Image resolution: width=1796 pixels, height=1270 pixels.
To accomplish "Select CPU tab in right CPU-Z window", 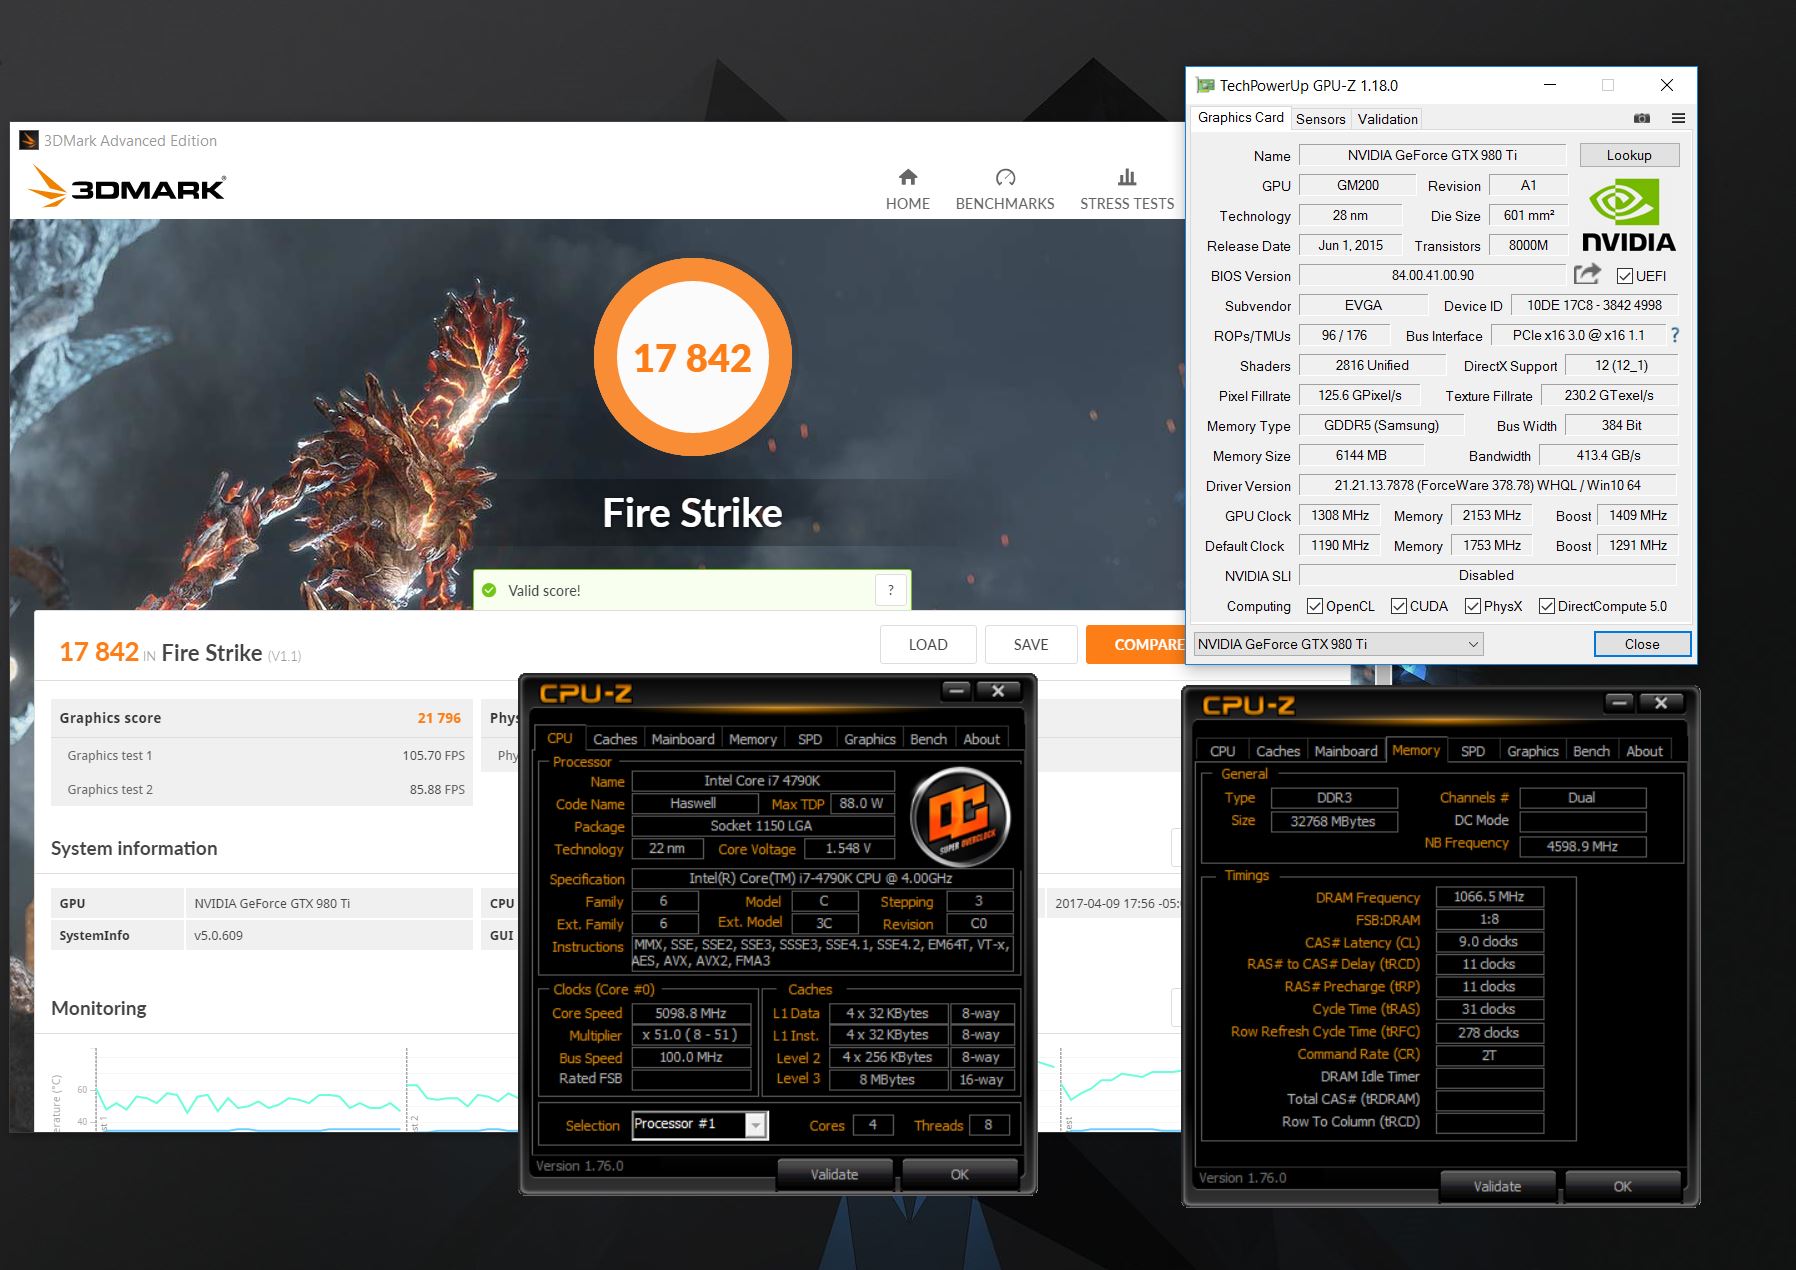I will point(1222,751).
